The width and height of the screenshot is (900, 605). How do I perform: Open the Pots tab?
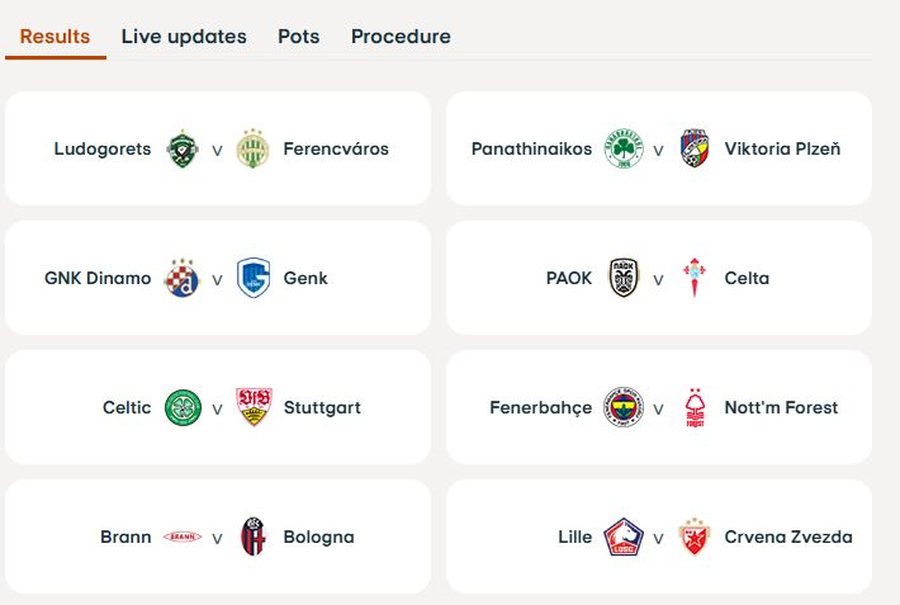point(298,36)
